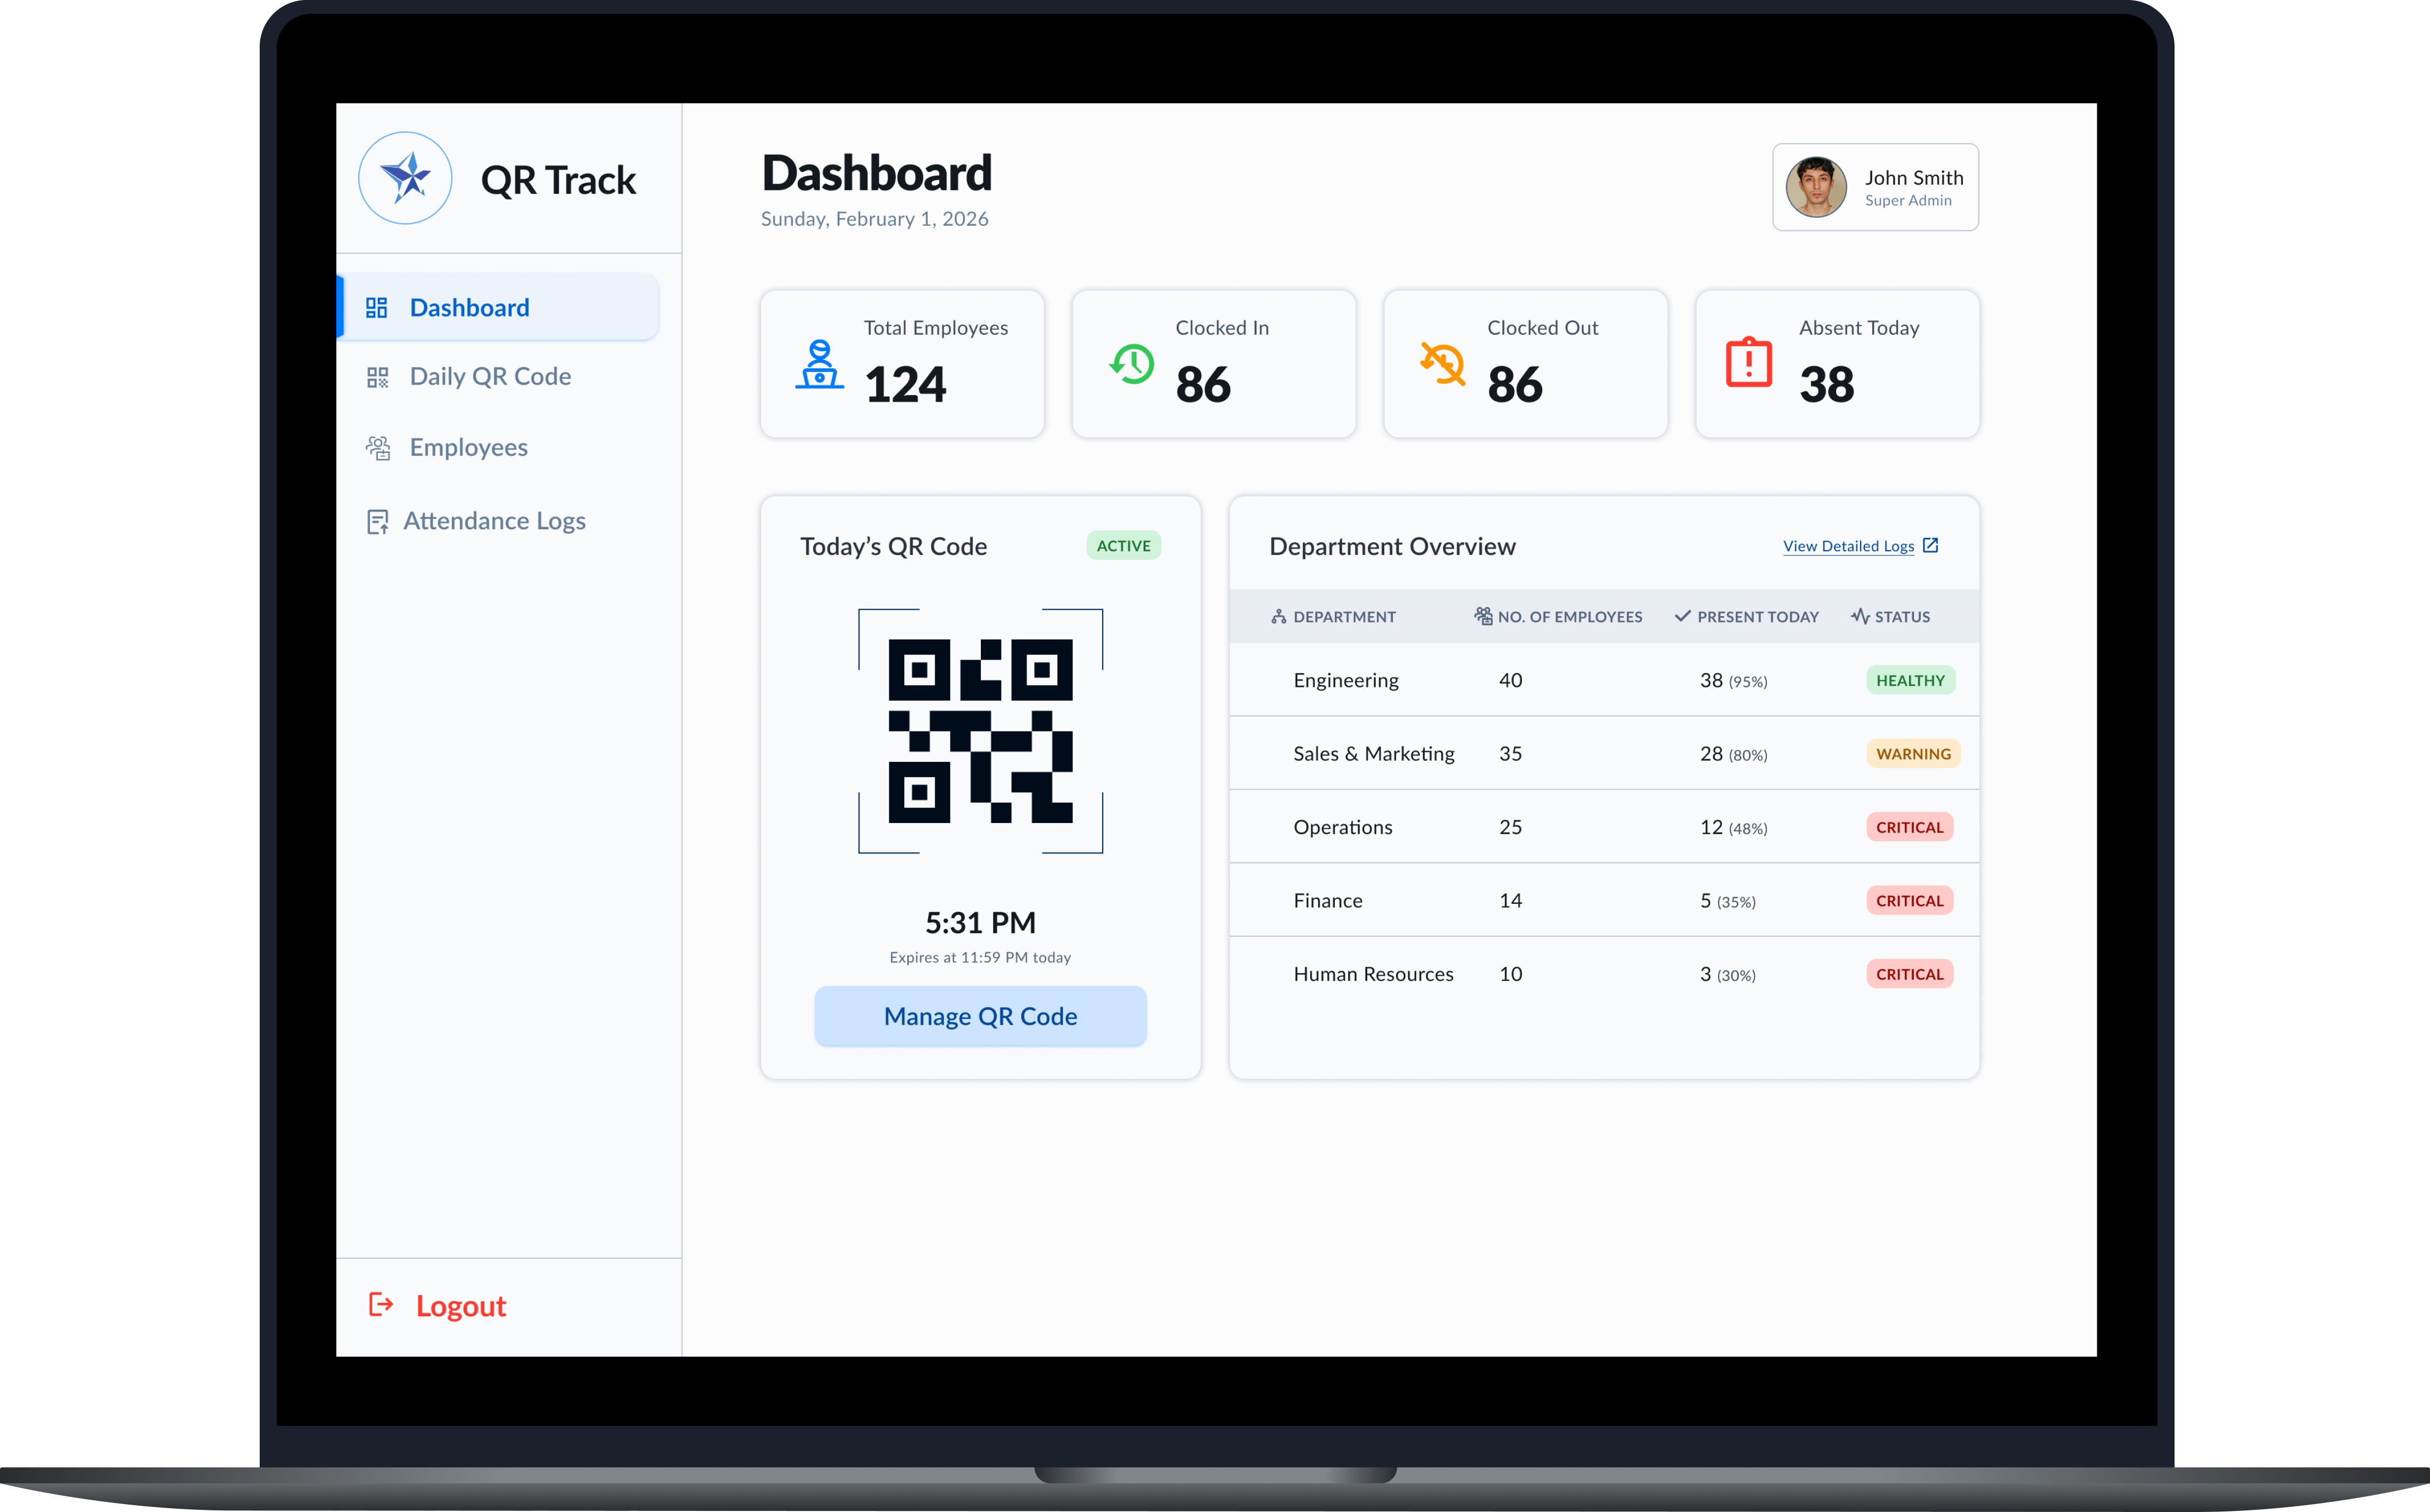Click the Dashboard page heading

tap(877, 173)
